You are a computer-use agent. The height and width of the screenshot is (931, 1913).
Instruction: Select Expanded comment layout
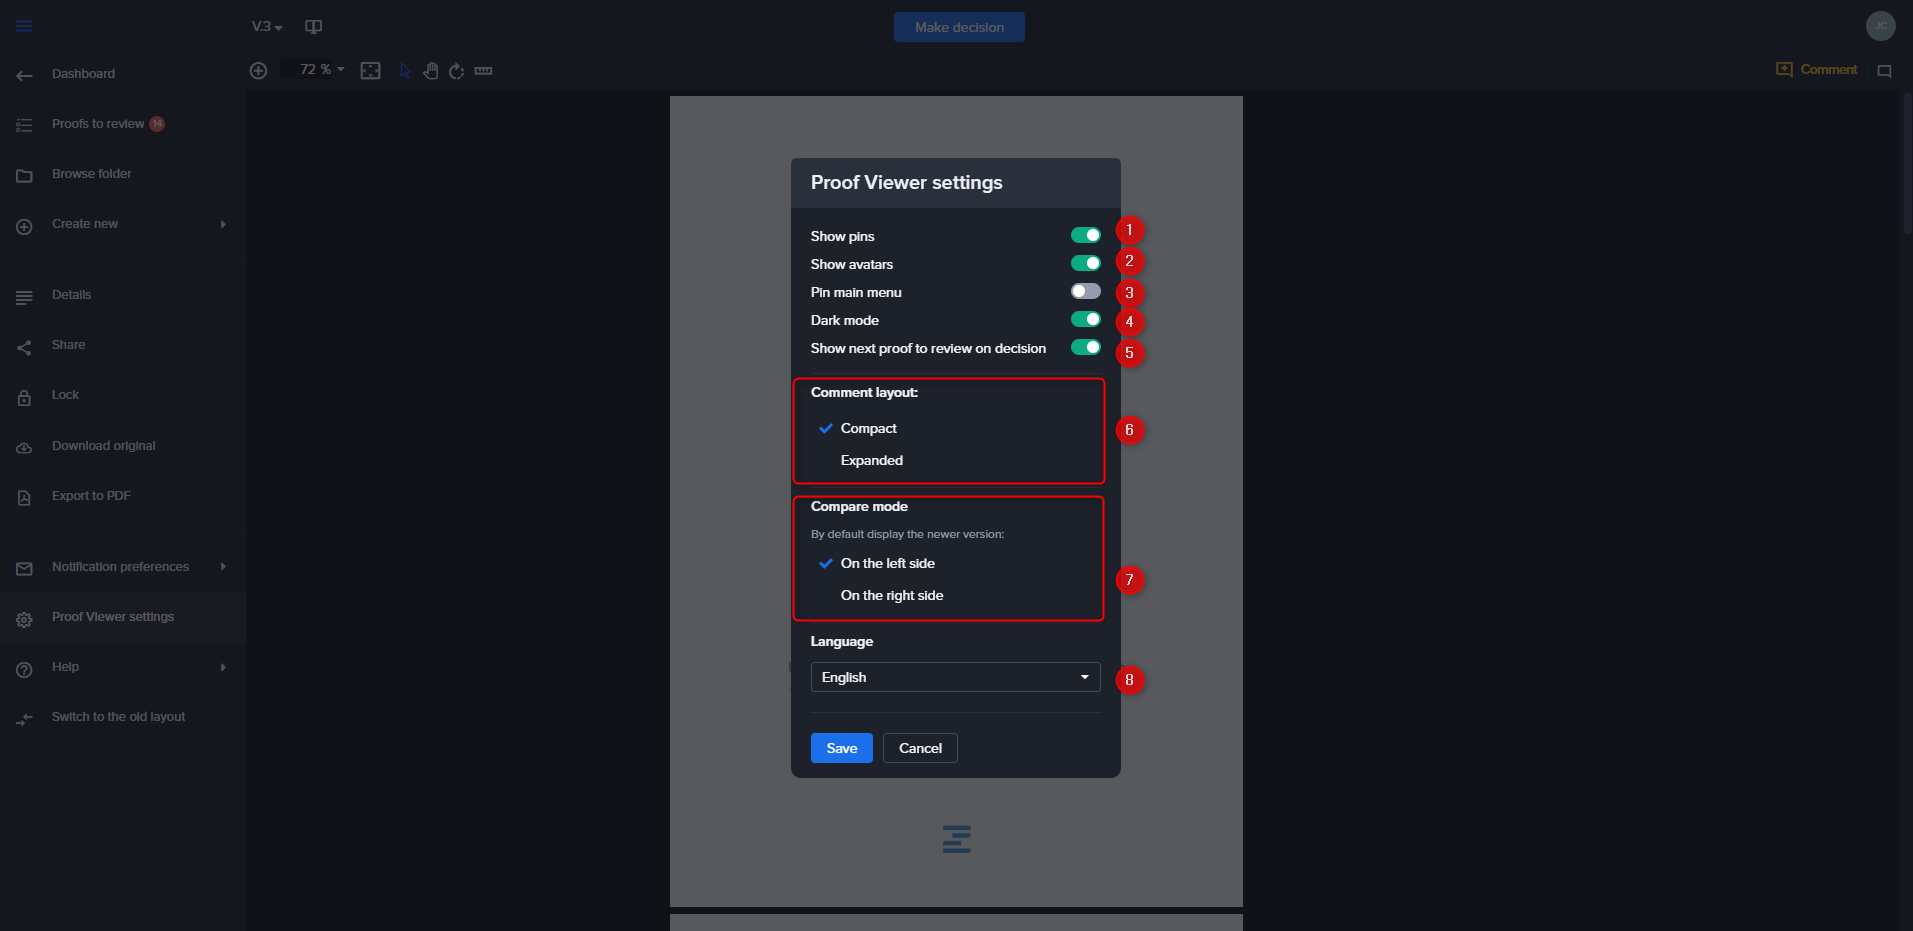[871, 460]
